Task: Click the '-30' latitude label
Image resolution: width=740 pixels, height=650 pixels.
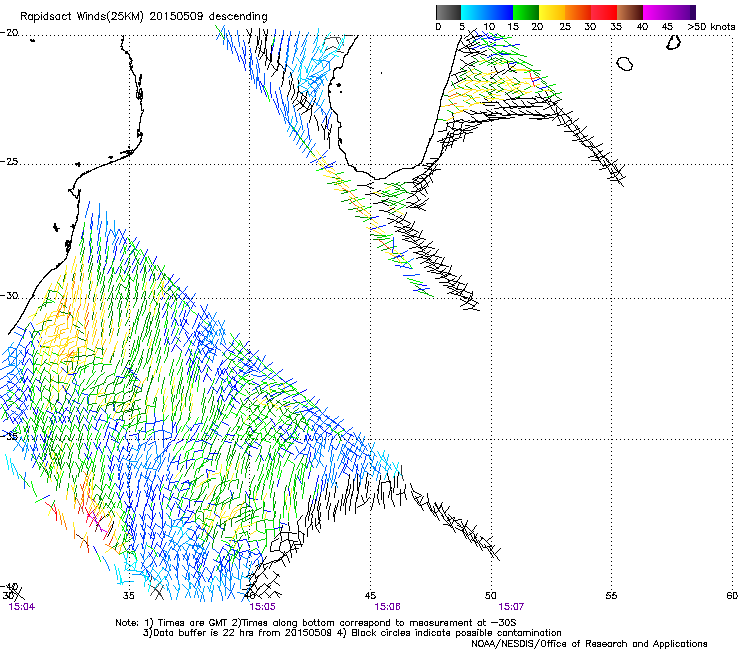Action: 9,296
